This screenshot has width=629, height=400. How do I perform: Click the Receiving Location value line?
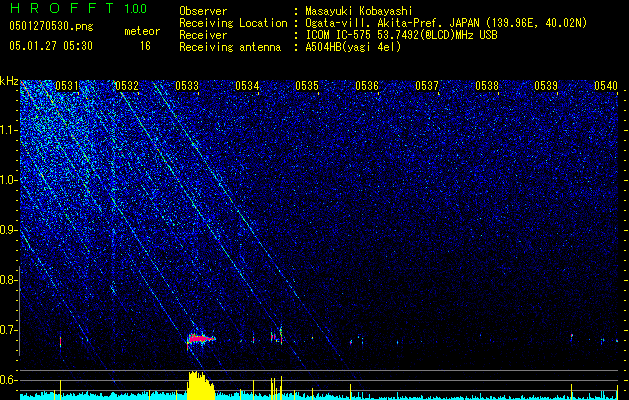(x=446, y=23)
